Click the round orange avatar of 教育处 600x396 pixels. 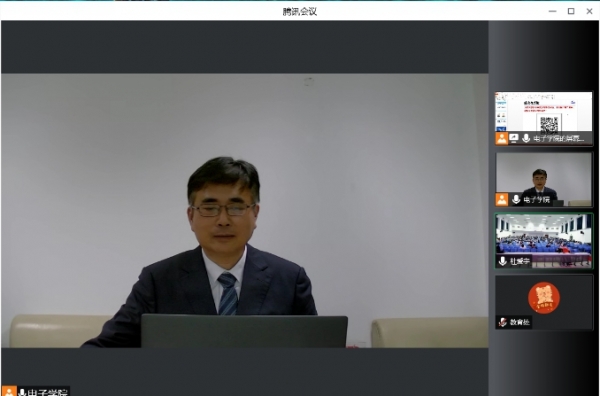pyautogui.click(x=544, y=298)
